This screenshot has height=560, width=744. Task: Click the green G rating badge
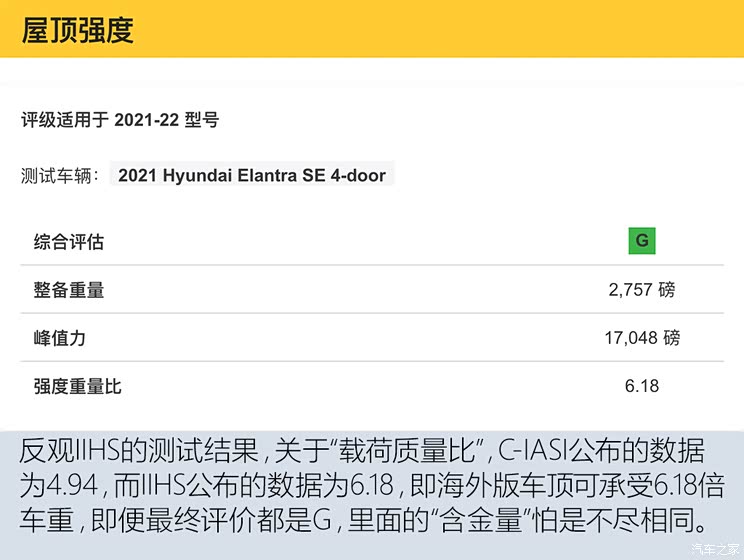pos(641,241)
